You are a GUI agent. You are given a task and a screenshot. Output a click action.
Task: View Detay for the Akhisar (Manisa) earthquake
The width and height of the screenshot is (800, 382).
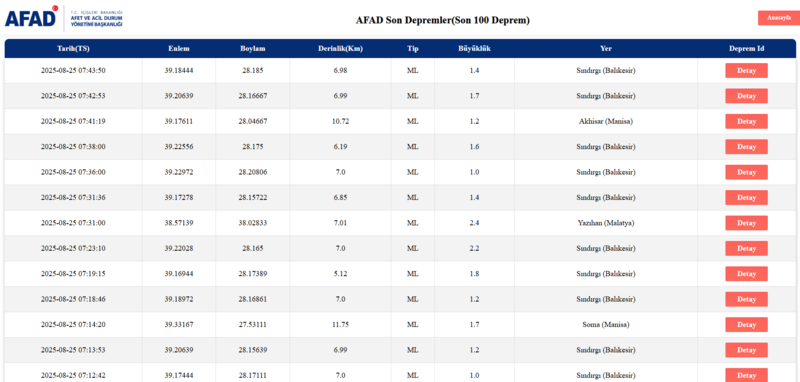click(746, 121)
